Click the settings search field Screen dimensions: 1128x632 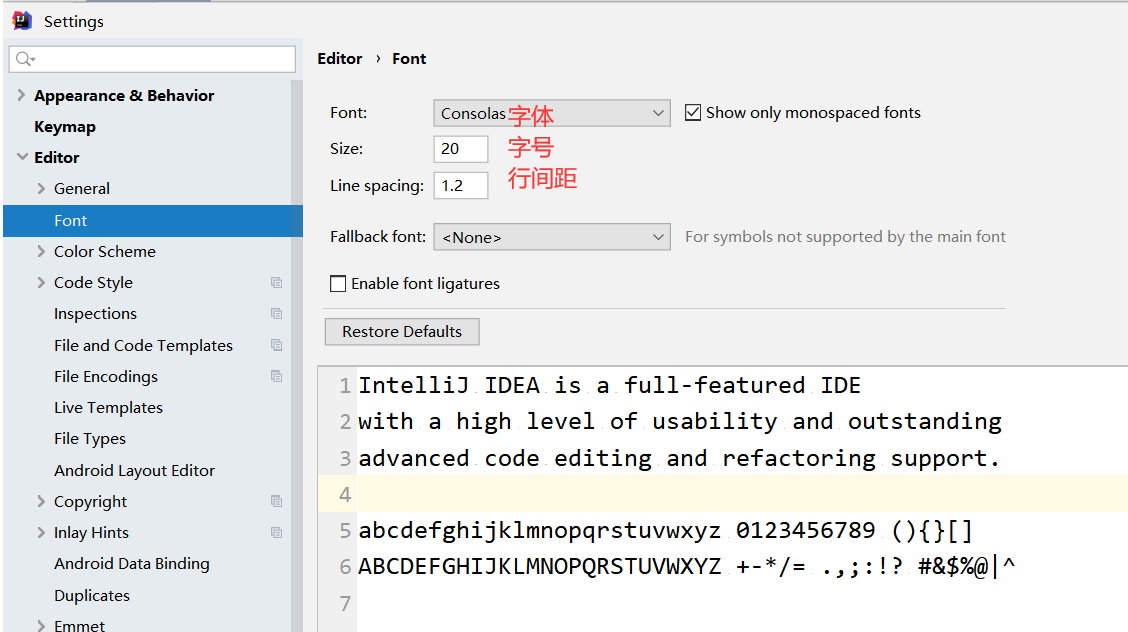153,59
